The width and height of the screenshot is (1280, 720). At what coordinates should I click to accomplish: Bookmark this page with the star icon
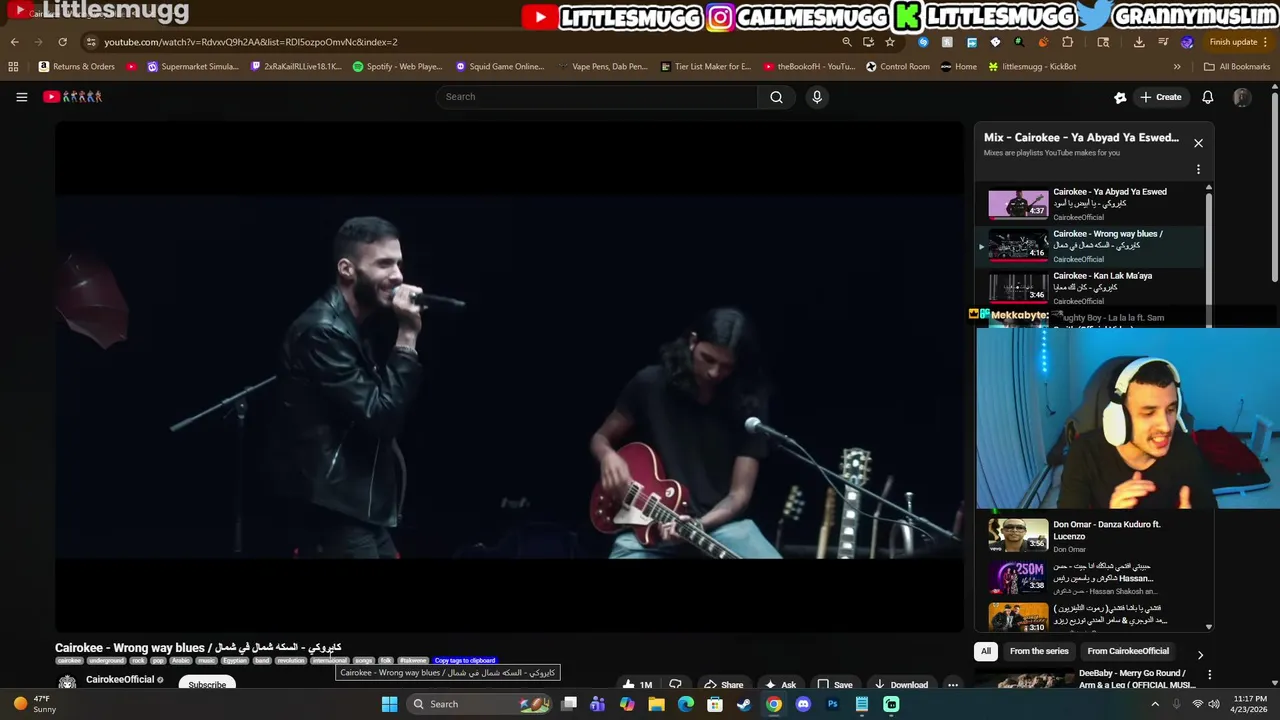coord(890,42)
